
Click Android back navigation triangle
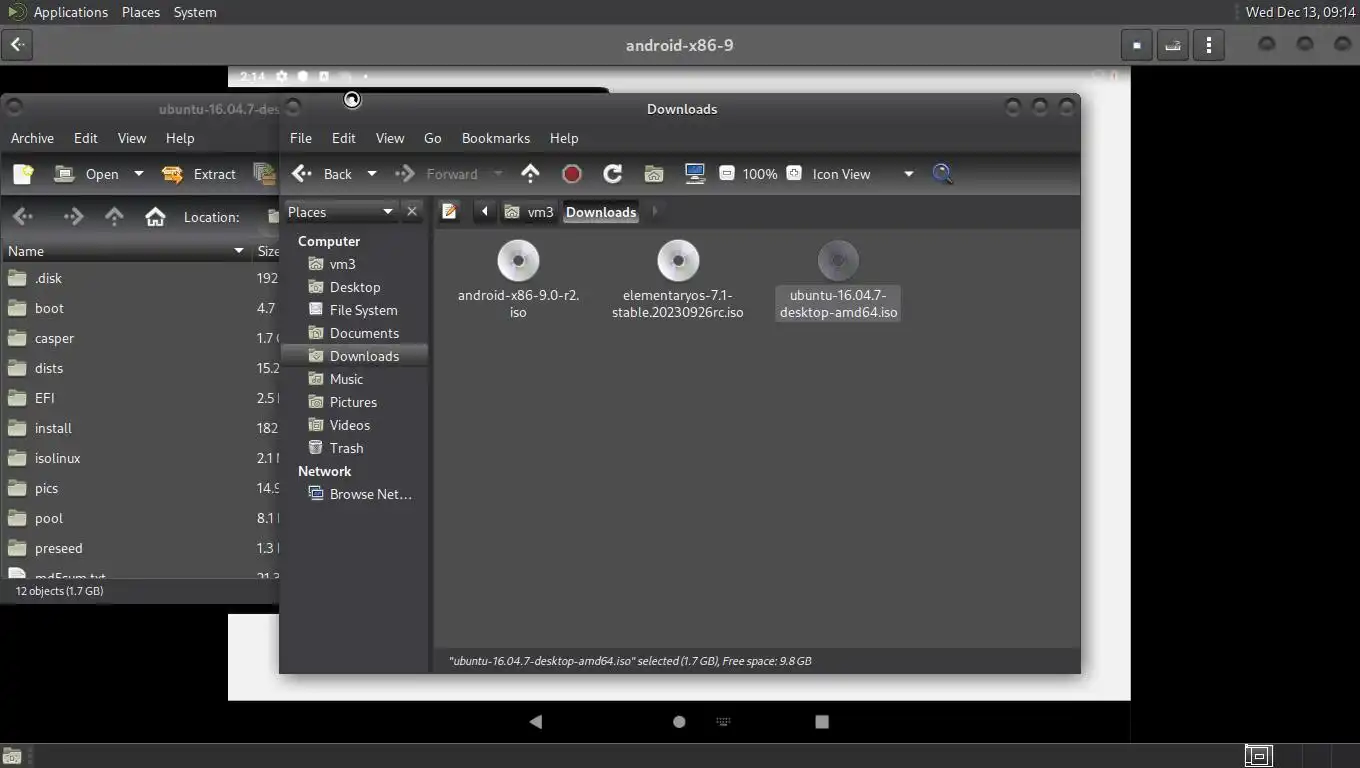(536, 721)
